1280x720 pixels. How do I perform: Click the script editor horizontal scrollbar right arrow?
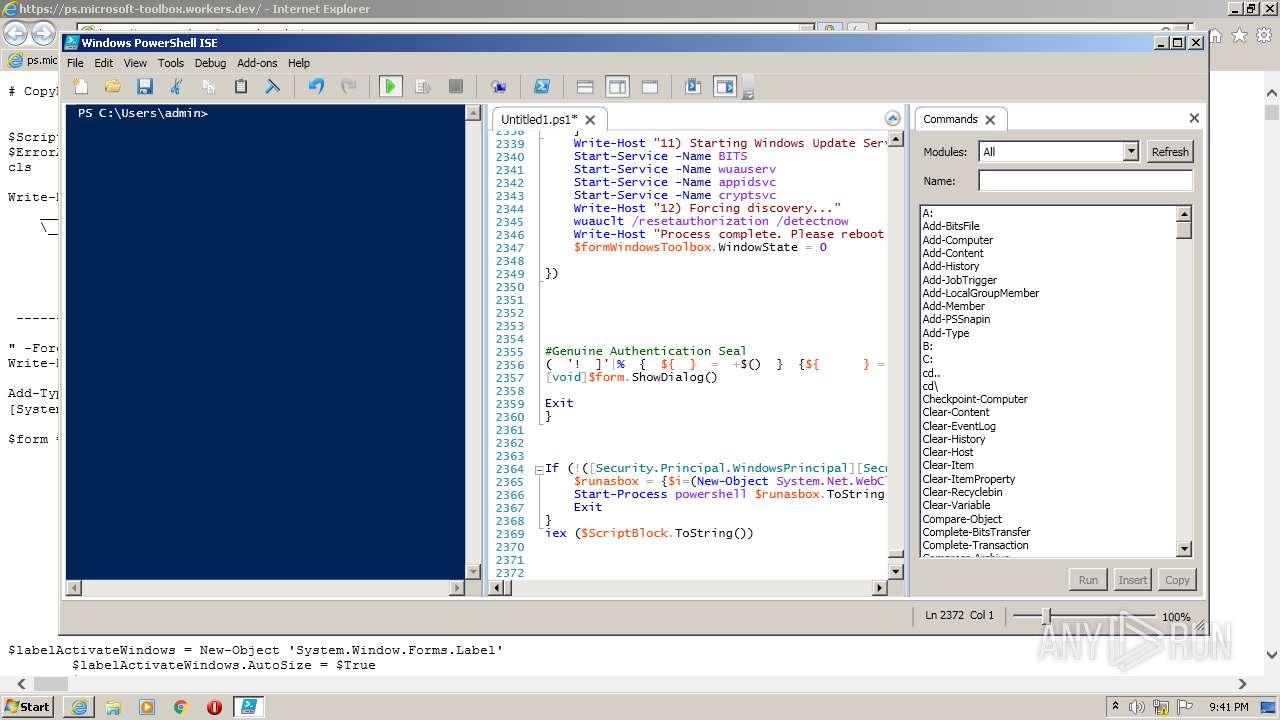[881, 588]
